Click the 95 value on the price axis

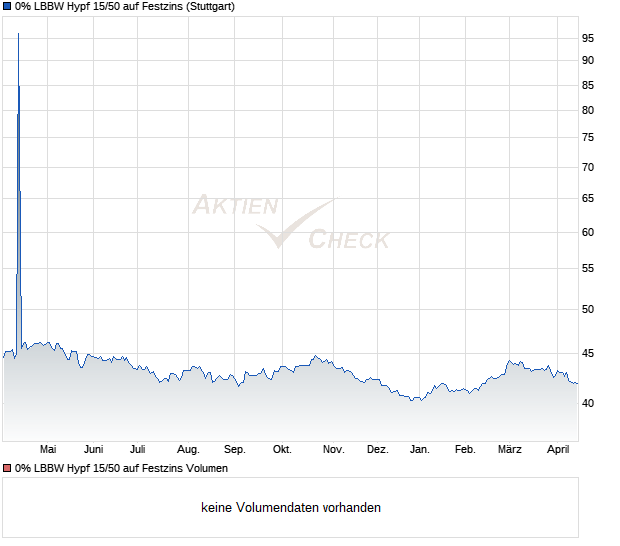coord(588,38)
